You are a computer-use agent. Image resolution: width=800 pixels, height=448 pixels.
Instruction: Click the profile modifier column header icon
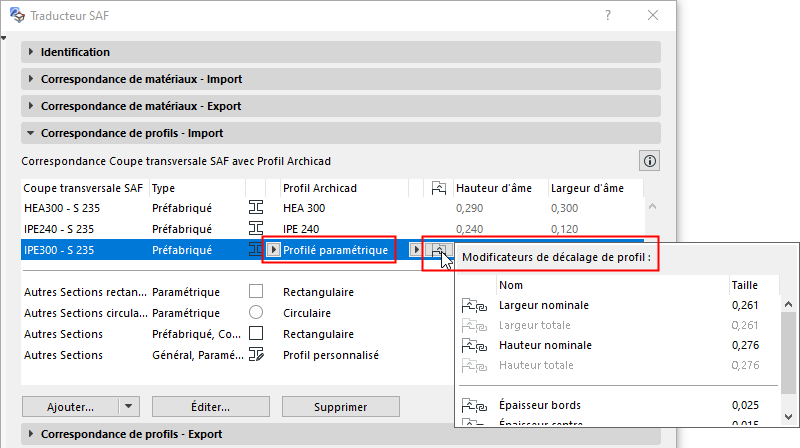pos(439,188)
